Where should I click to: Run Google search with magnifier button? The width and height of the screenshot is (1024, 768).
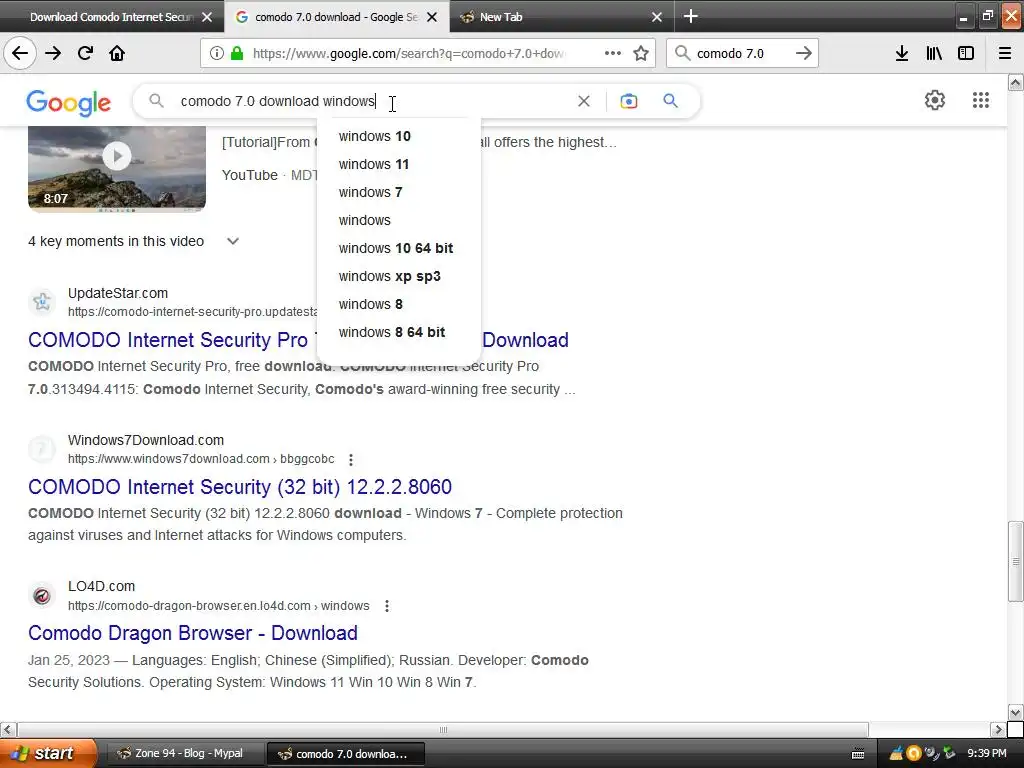coord(670,101)
